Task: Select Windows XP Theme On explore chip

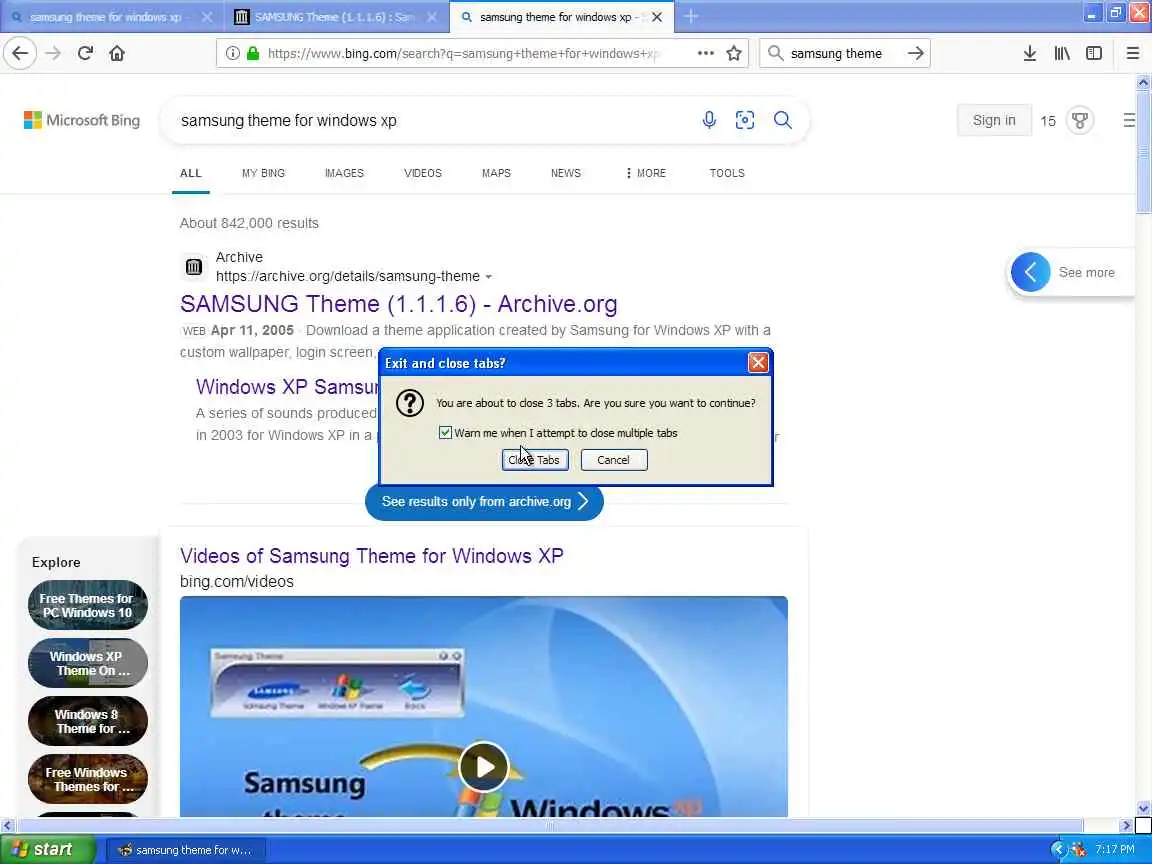Action: pos(87,663)
